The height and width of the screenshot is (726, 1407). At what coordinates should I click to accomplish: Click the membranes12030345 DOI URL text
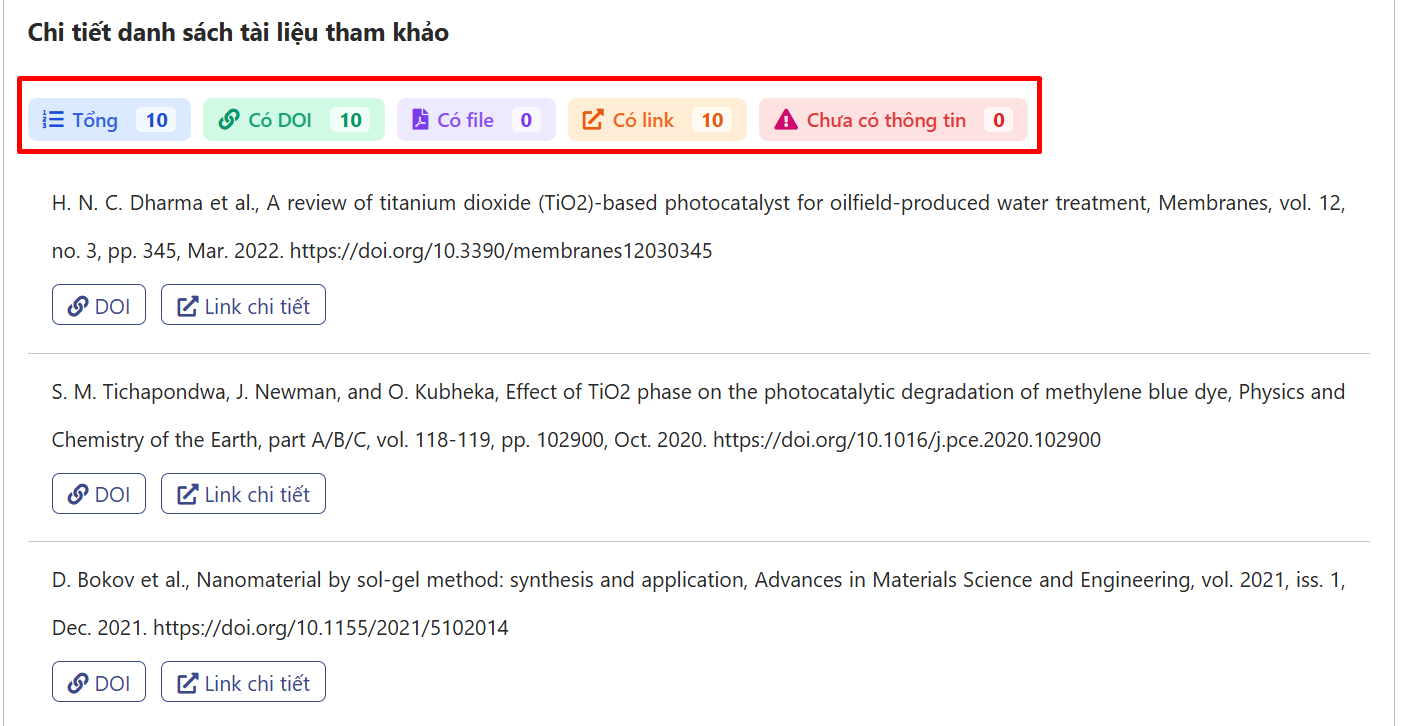(501, 251)
